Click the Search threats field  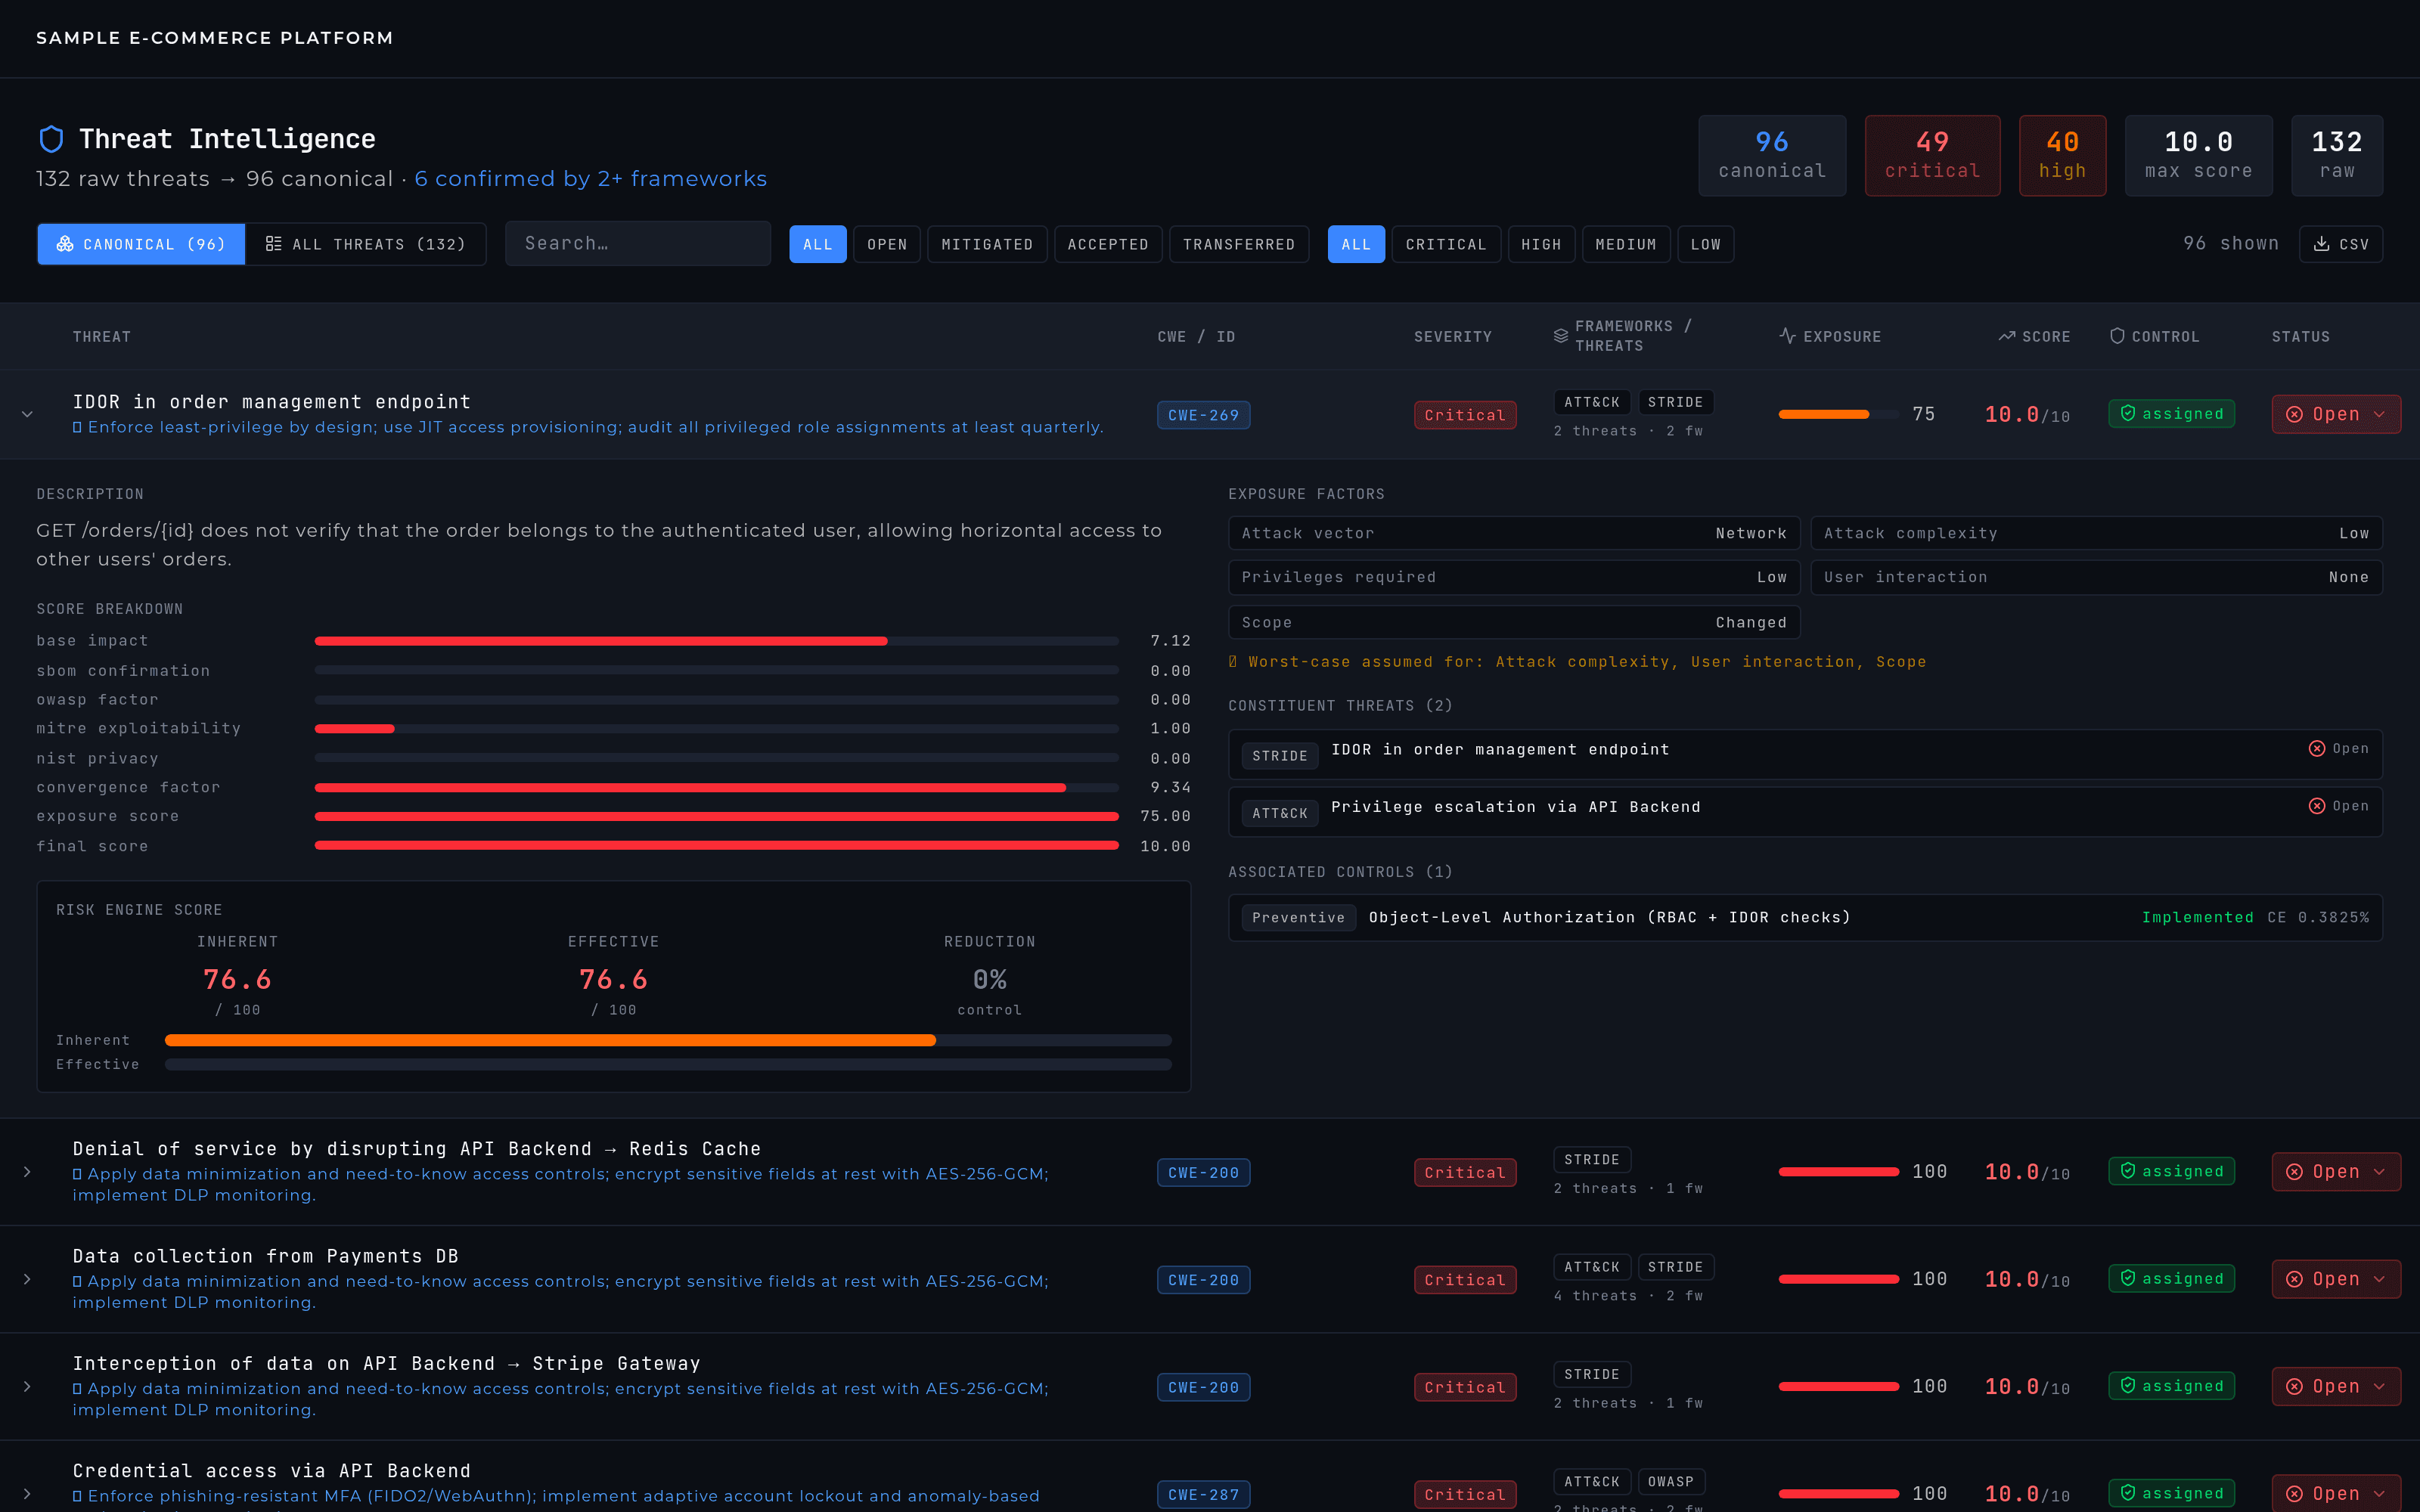pos(638,243)
